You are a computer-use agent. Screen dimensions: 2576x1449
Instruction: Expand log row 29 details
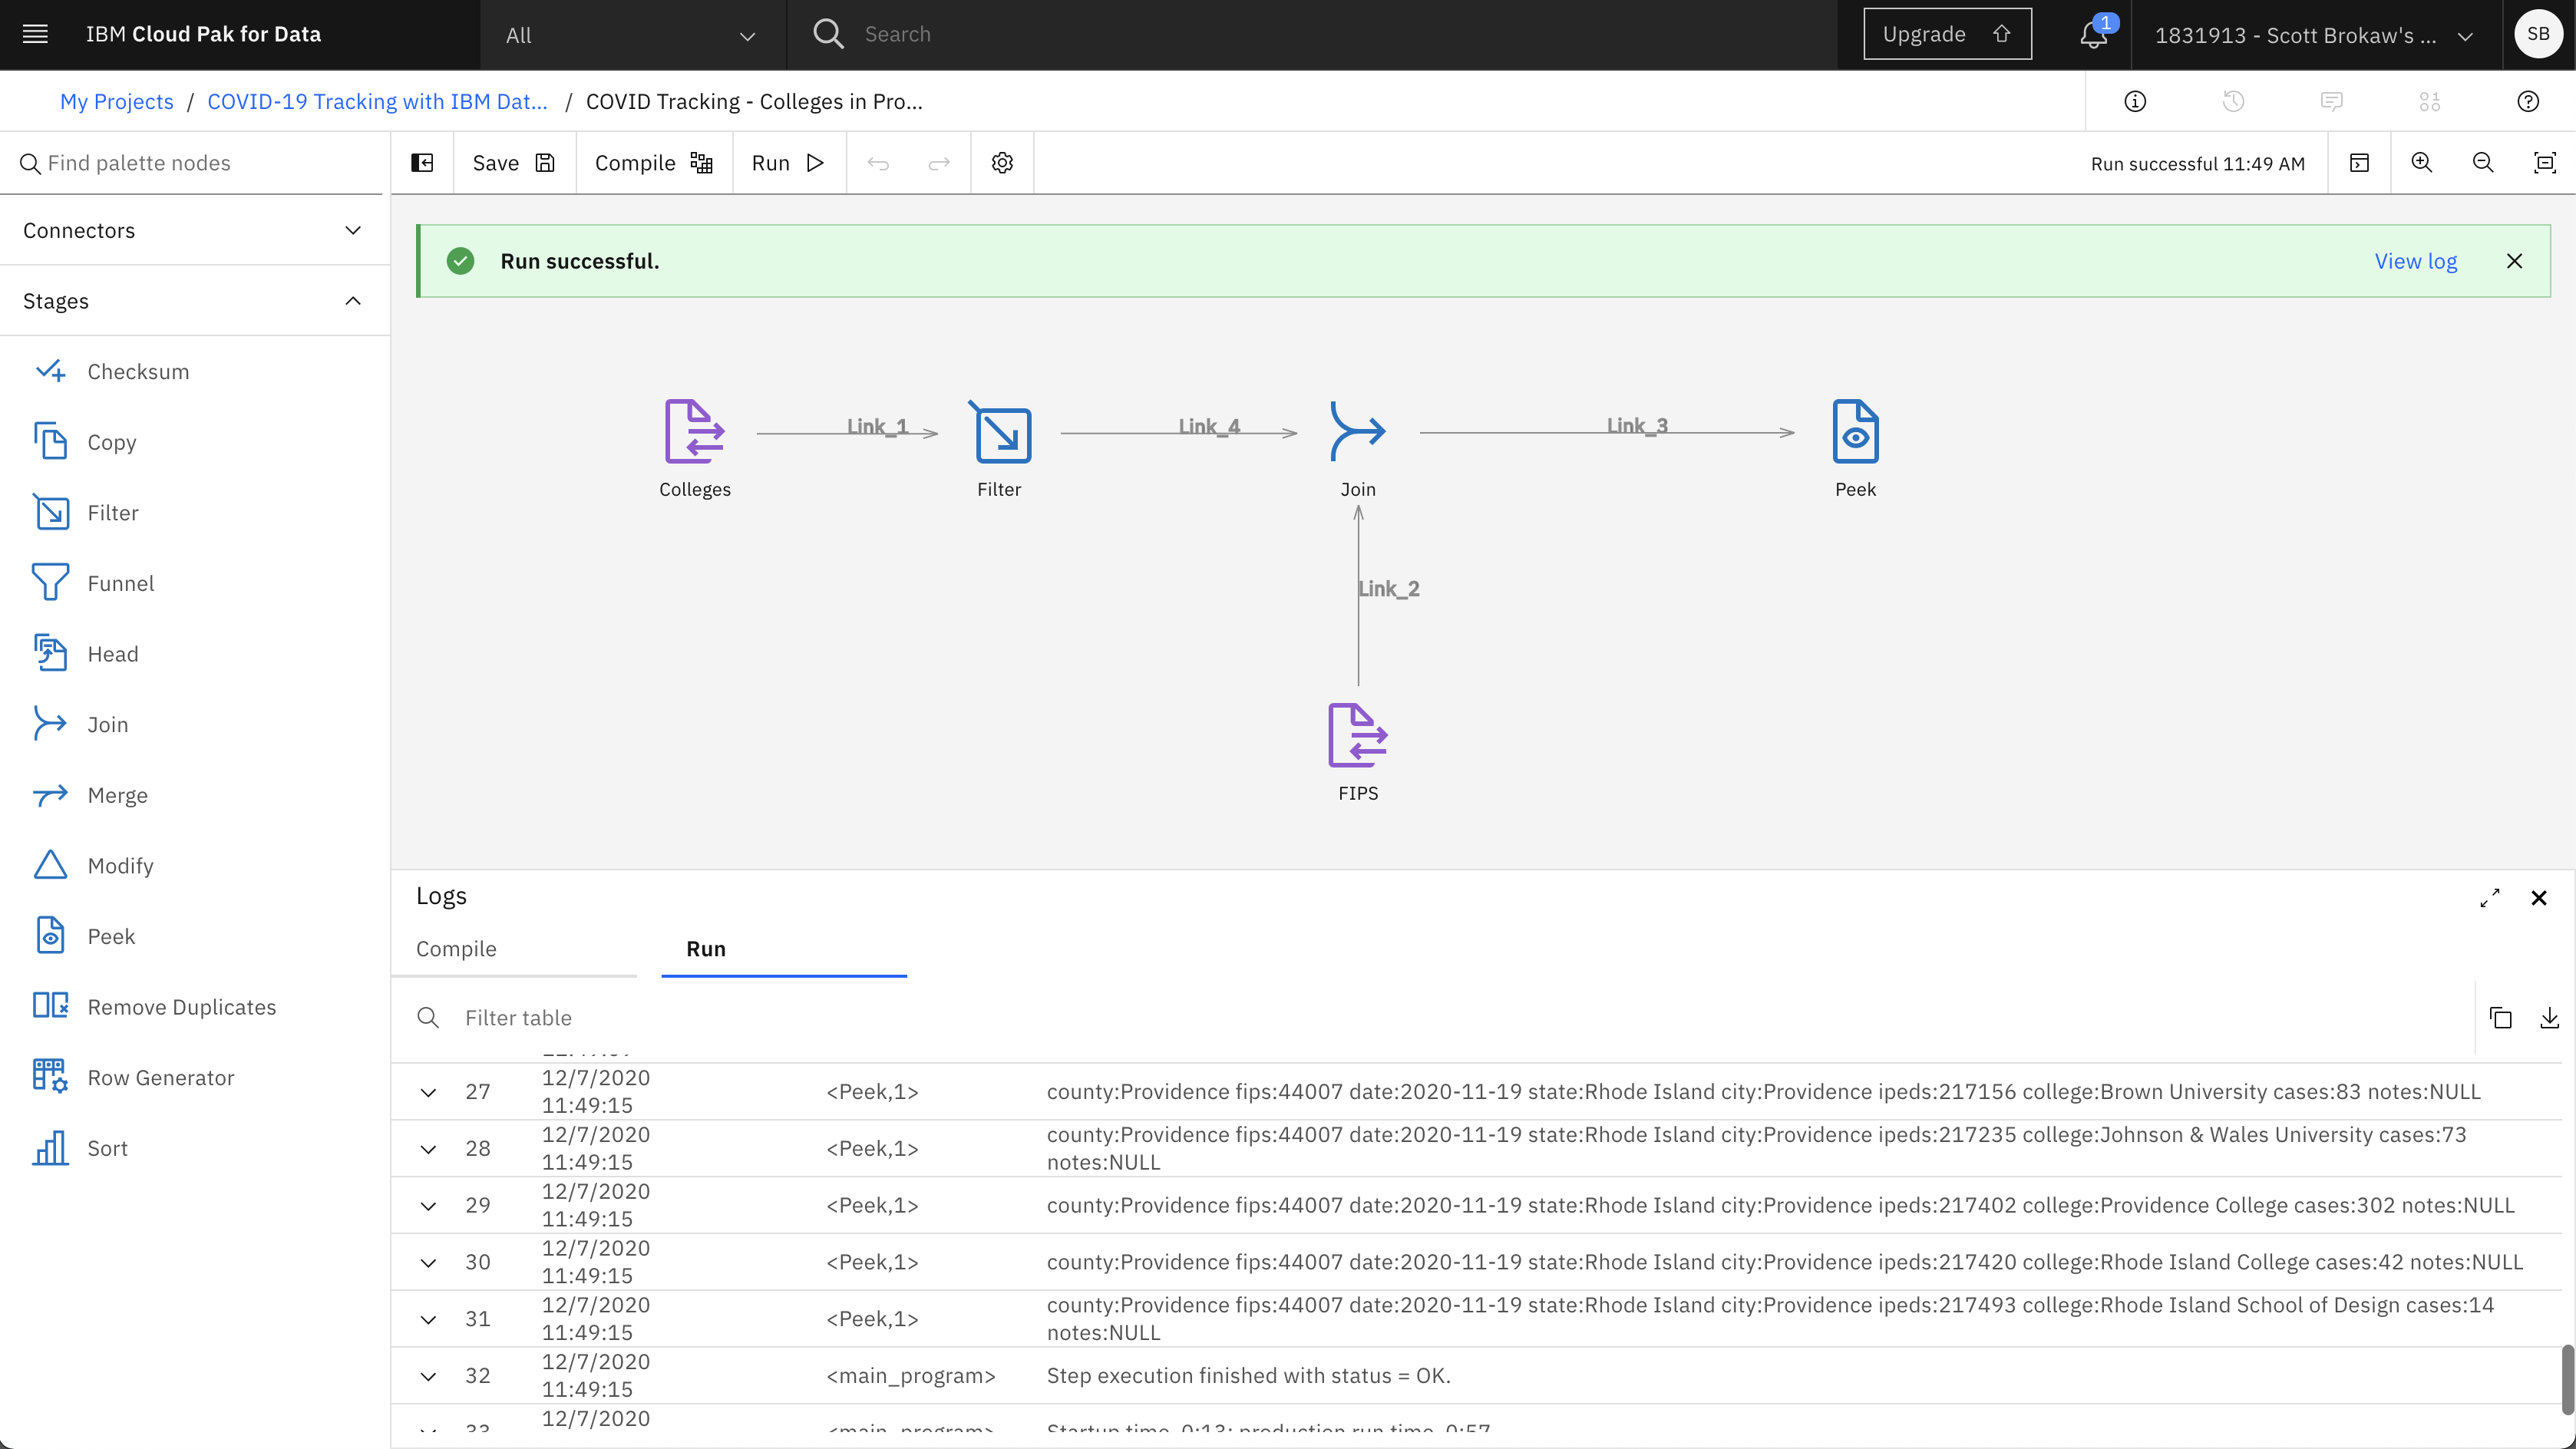[x=428, y=1206]
